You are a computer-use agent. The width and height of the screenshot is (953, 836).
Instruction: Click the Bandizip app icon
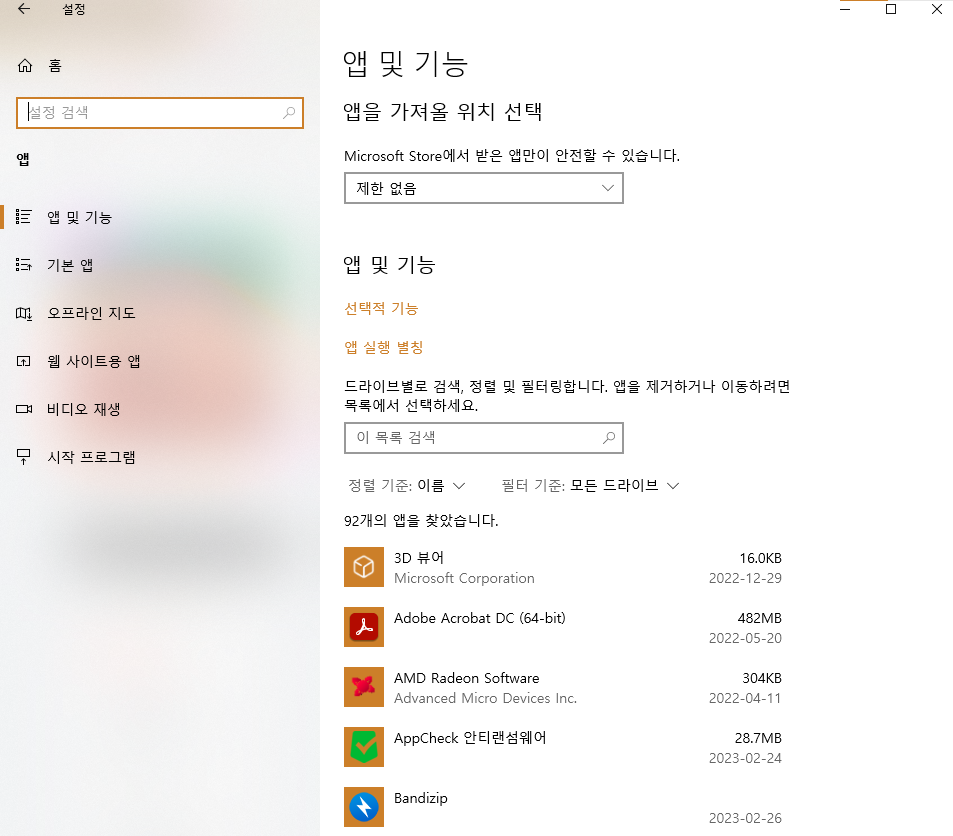pyautogui.click(x=363, y=807)
